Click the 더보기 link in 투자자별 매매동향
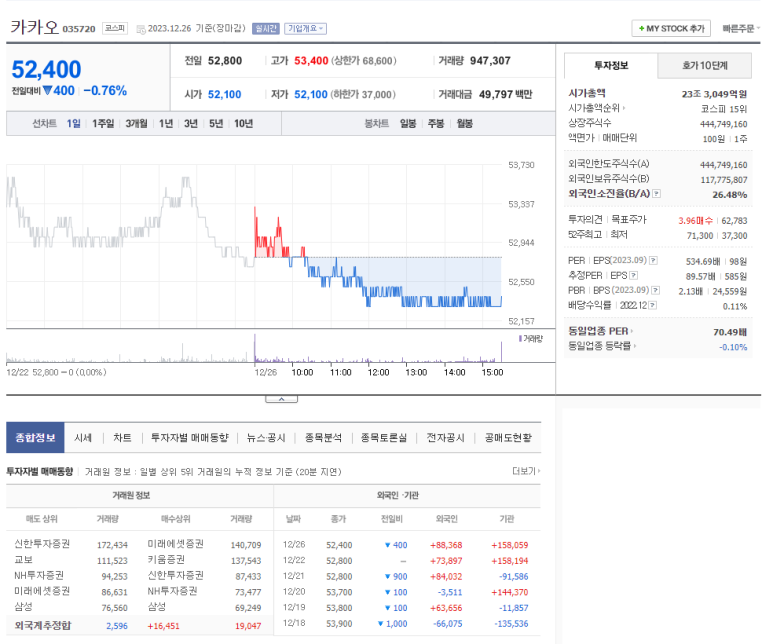Viewport: 773px width, 644px height. [526, 471]
